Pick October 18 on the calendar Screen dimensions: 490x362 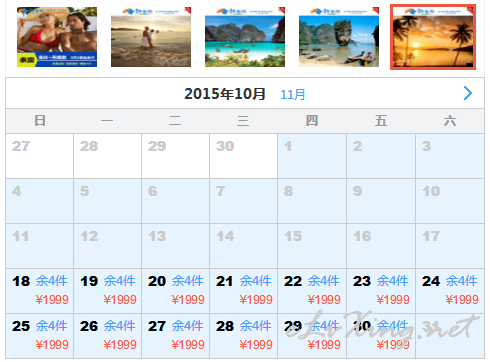40,291
